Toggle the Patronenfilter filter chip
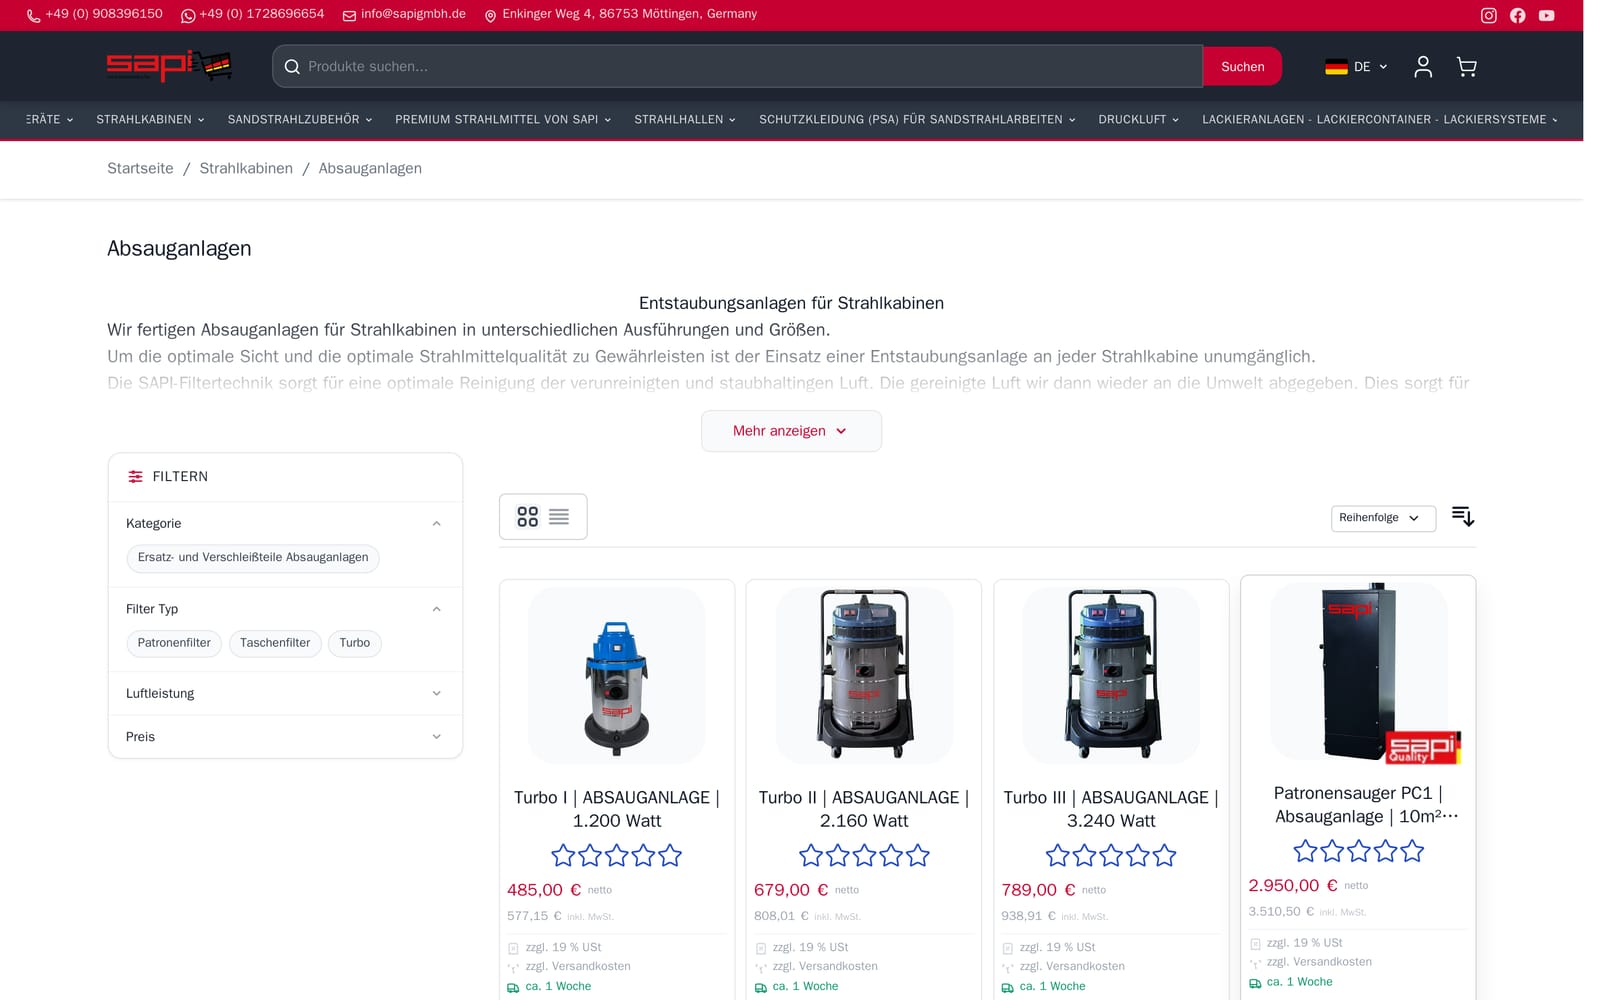Screen dimensions: 1600x1000 174,643
